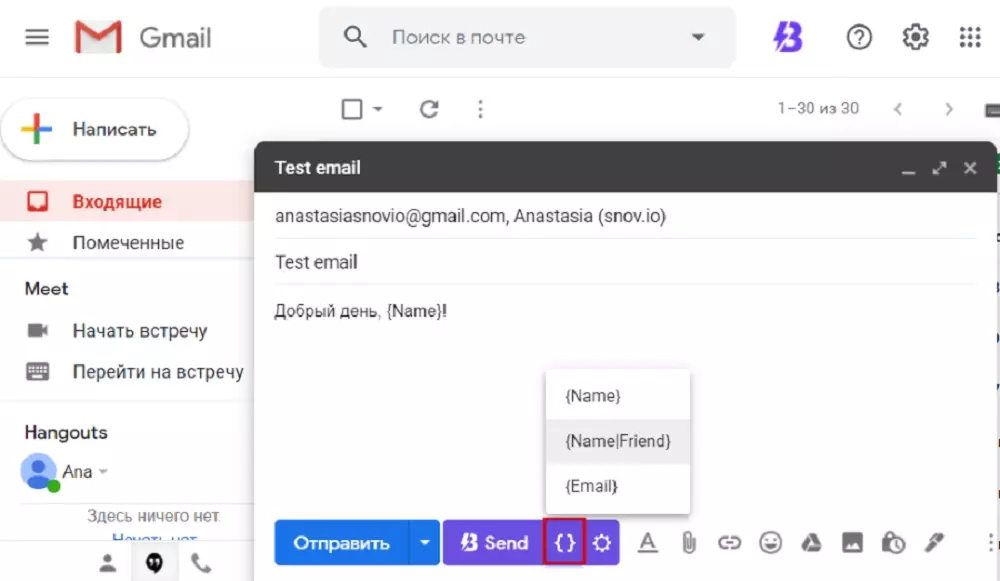
Task: Open Hangouts conversations tab icon
Action: pos(154,563)
